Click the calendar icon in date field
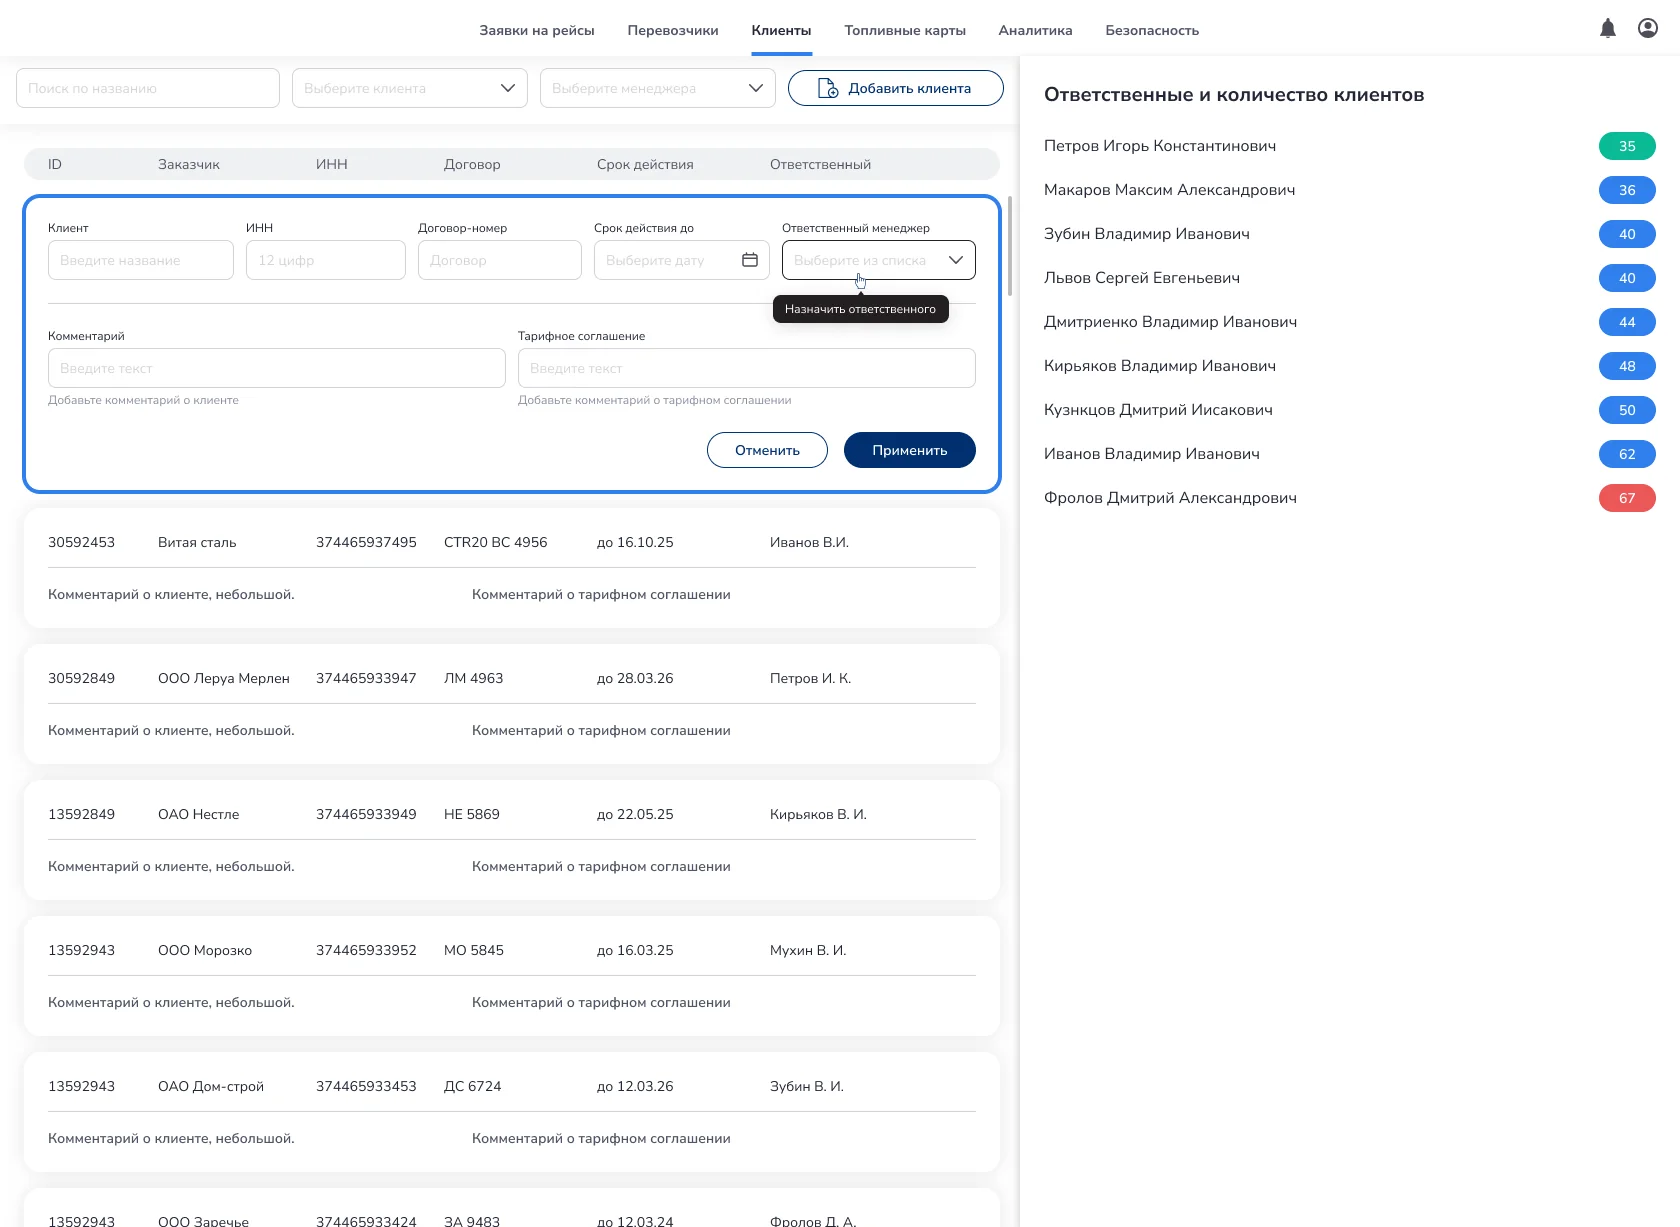1680x1227 pixels. click(x=750, y=260)
